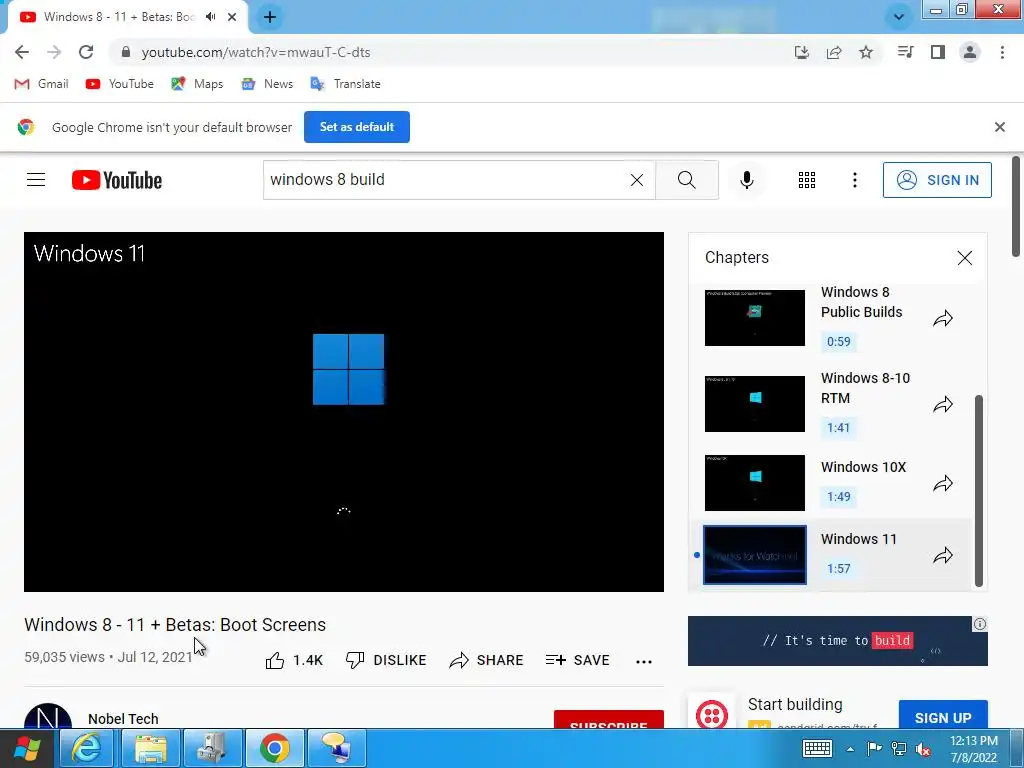Open the Gmail bookmark
1024x768 pixels.
click(x=41, y=84)
